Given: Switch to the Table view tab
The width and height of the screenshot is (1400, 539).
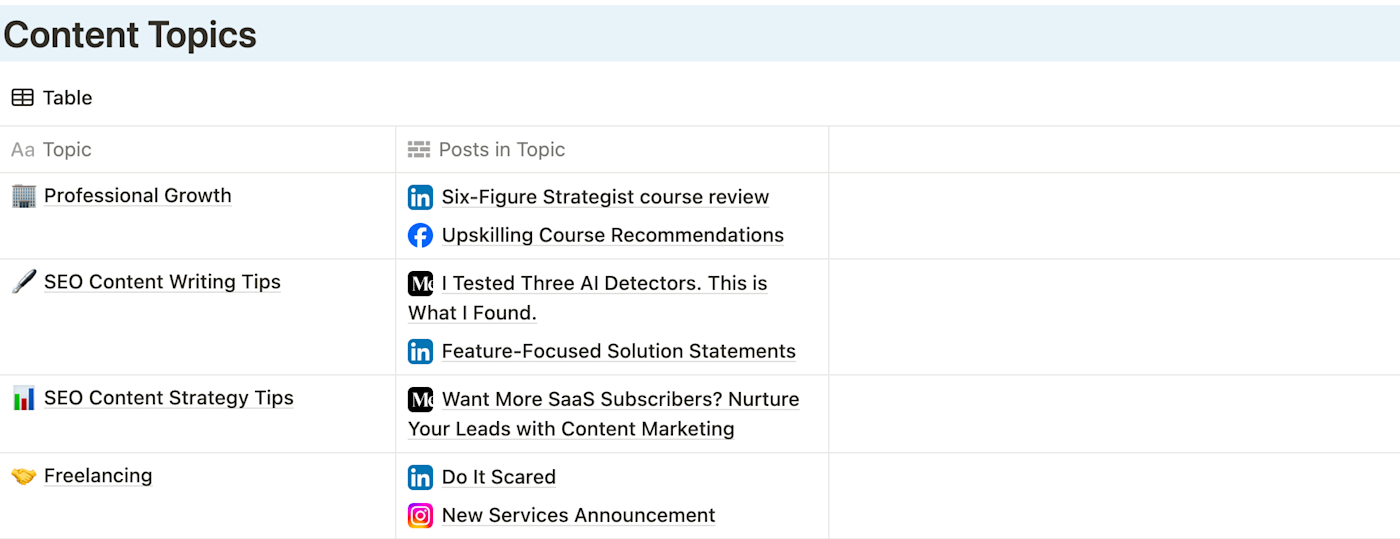Looking at the screenshot, I should click(x=52, y=98).
